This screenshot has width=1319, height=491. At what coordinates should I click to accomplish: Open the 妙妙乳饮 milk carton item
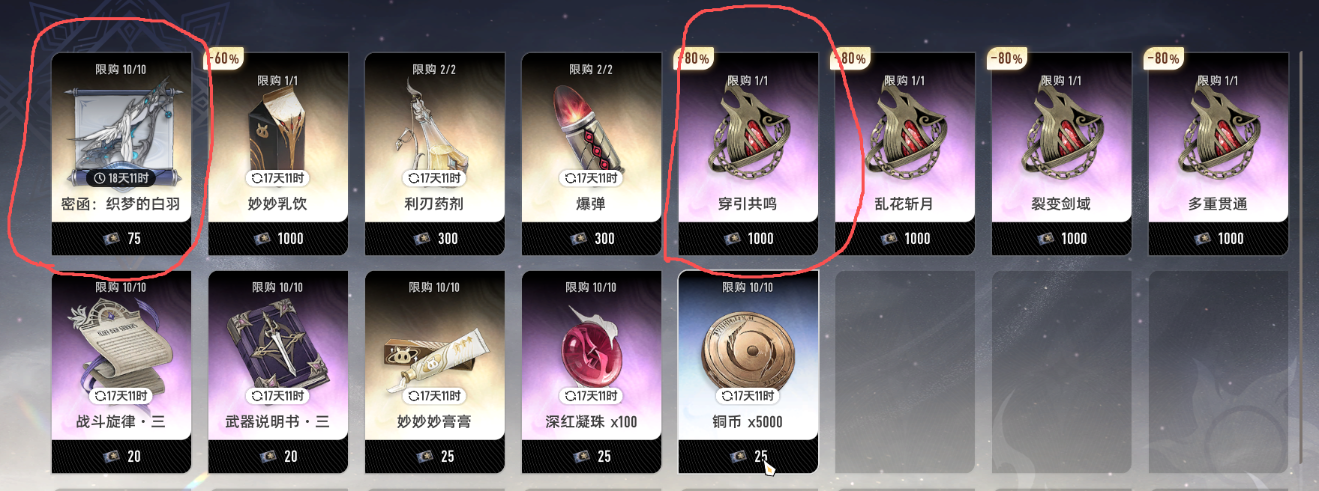[278, 154]
